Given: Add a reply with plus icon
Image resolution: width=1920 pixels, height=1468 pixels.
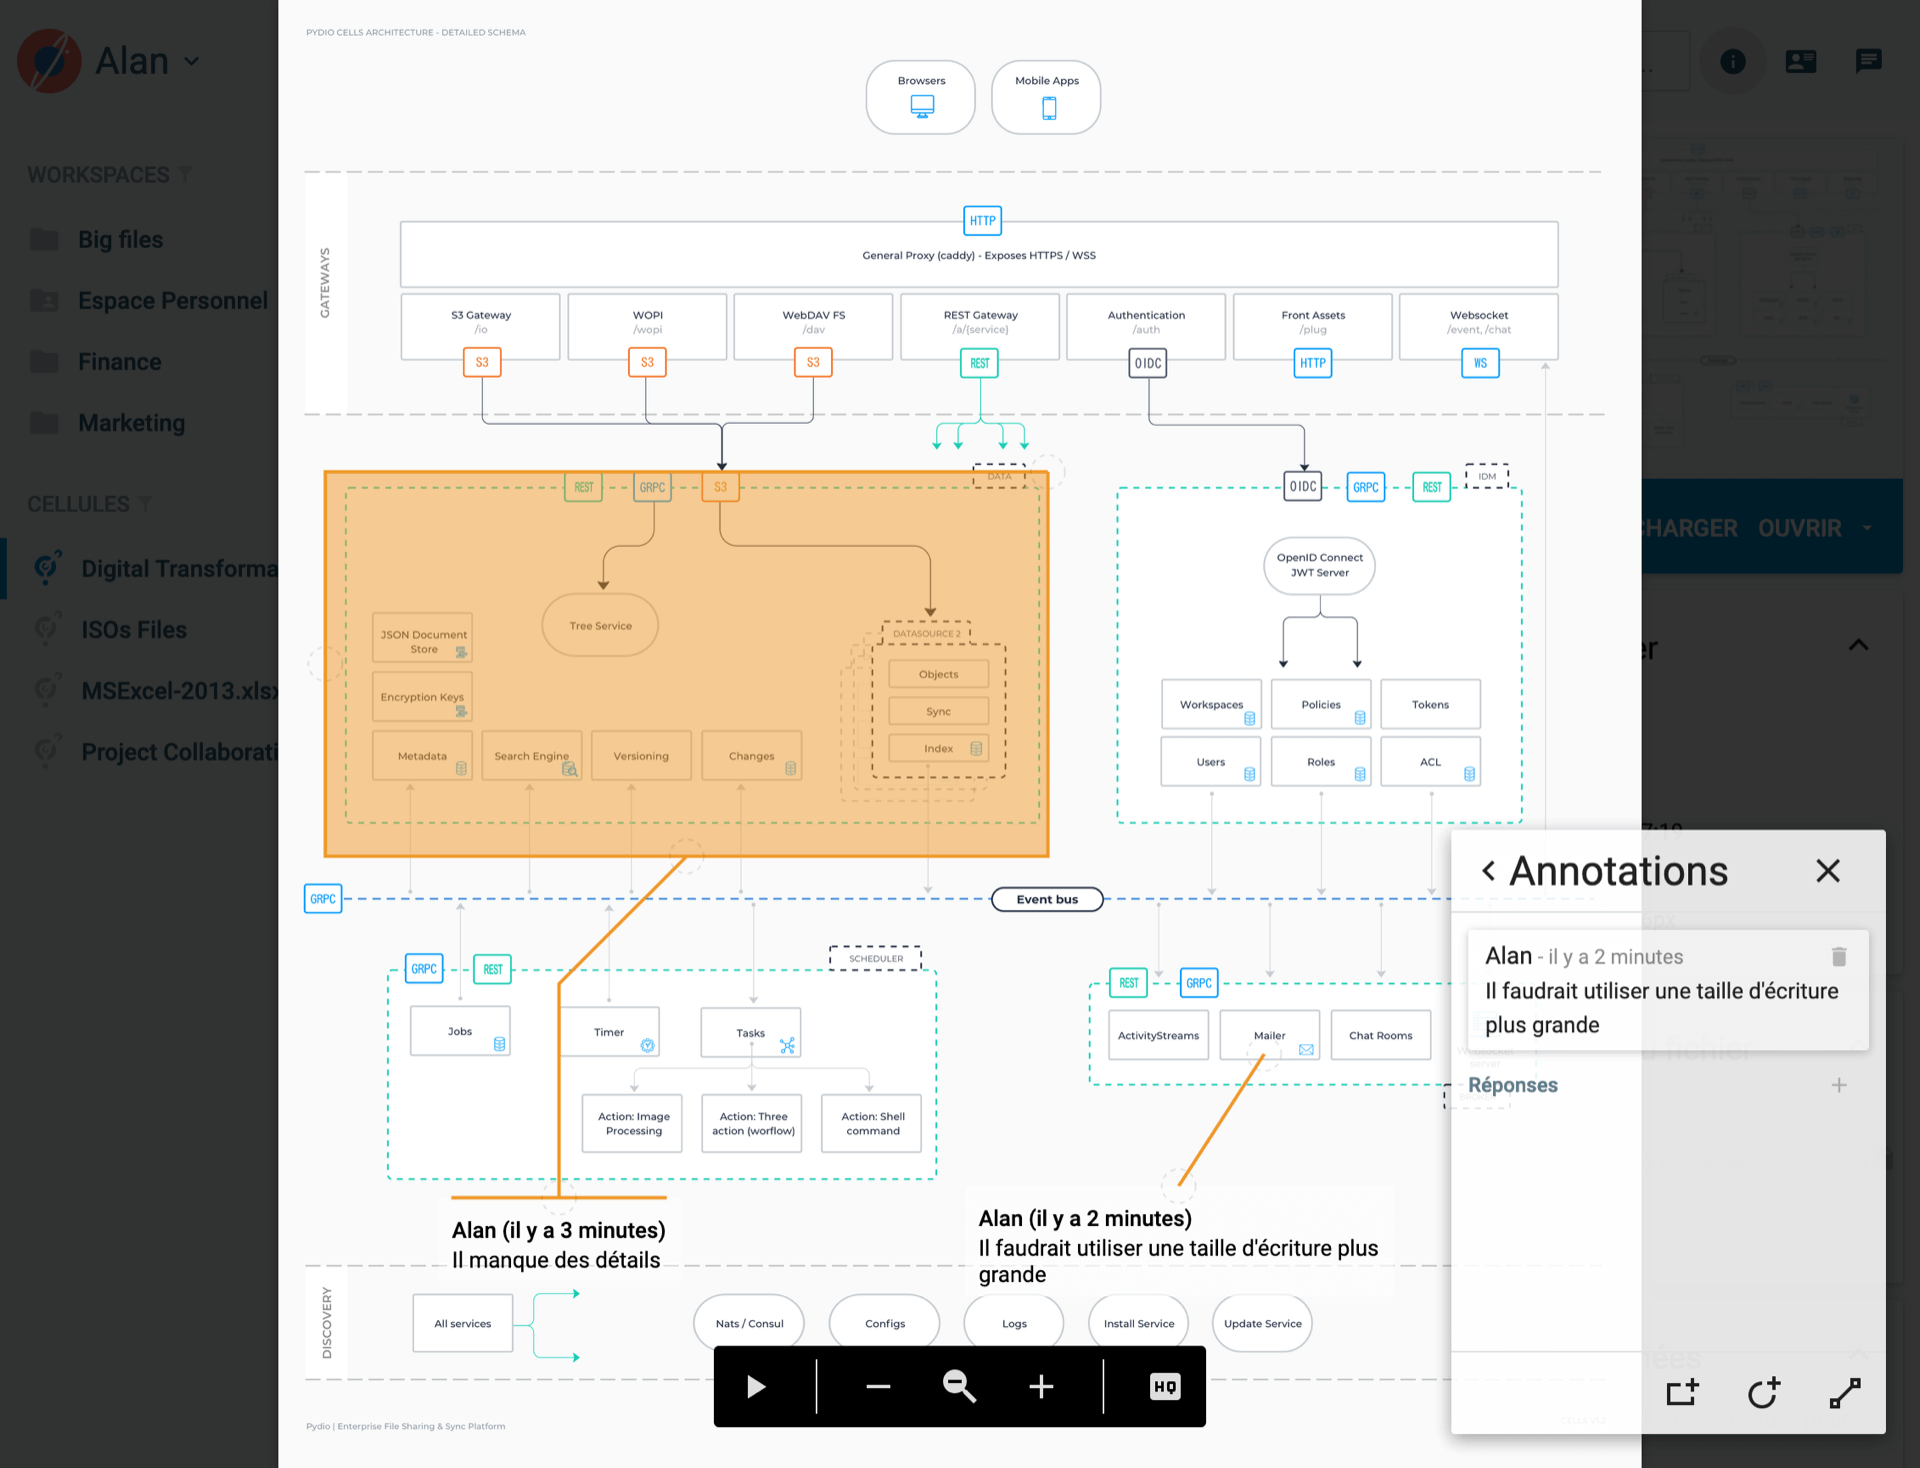Looking at the screenshot, I should tap(1838, 1085).
